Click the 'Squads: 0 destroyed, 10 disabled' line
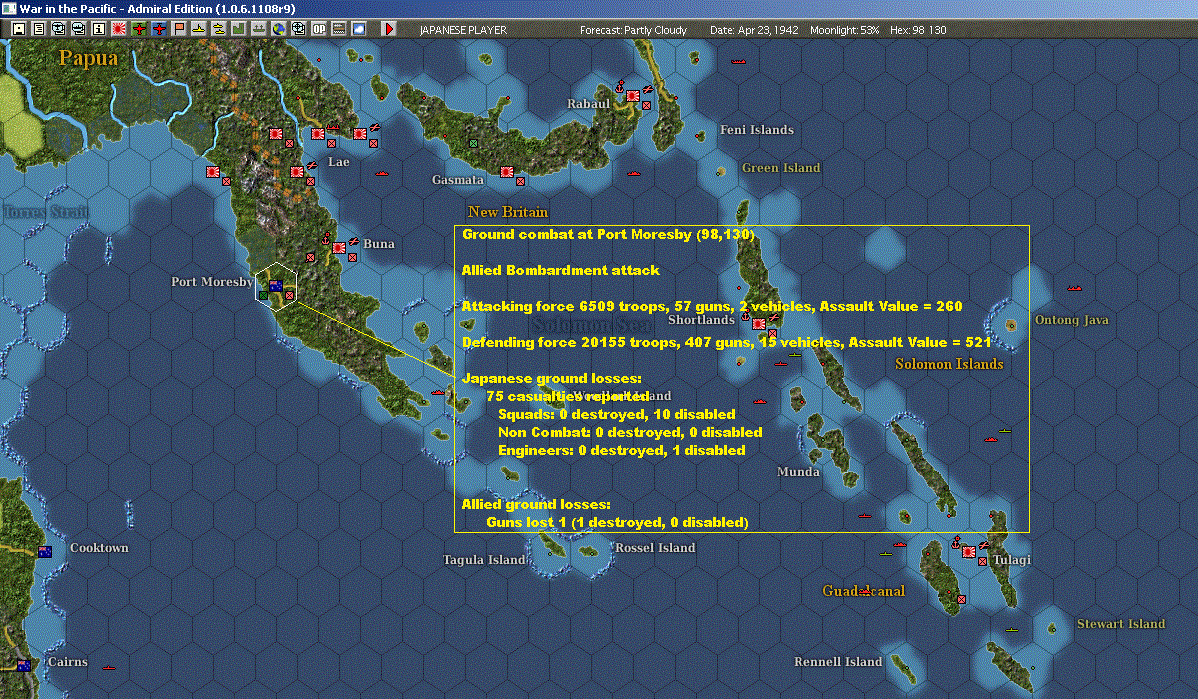This screenshot has width=1198, height=699. [x=617, y=414]
